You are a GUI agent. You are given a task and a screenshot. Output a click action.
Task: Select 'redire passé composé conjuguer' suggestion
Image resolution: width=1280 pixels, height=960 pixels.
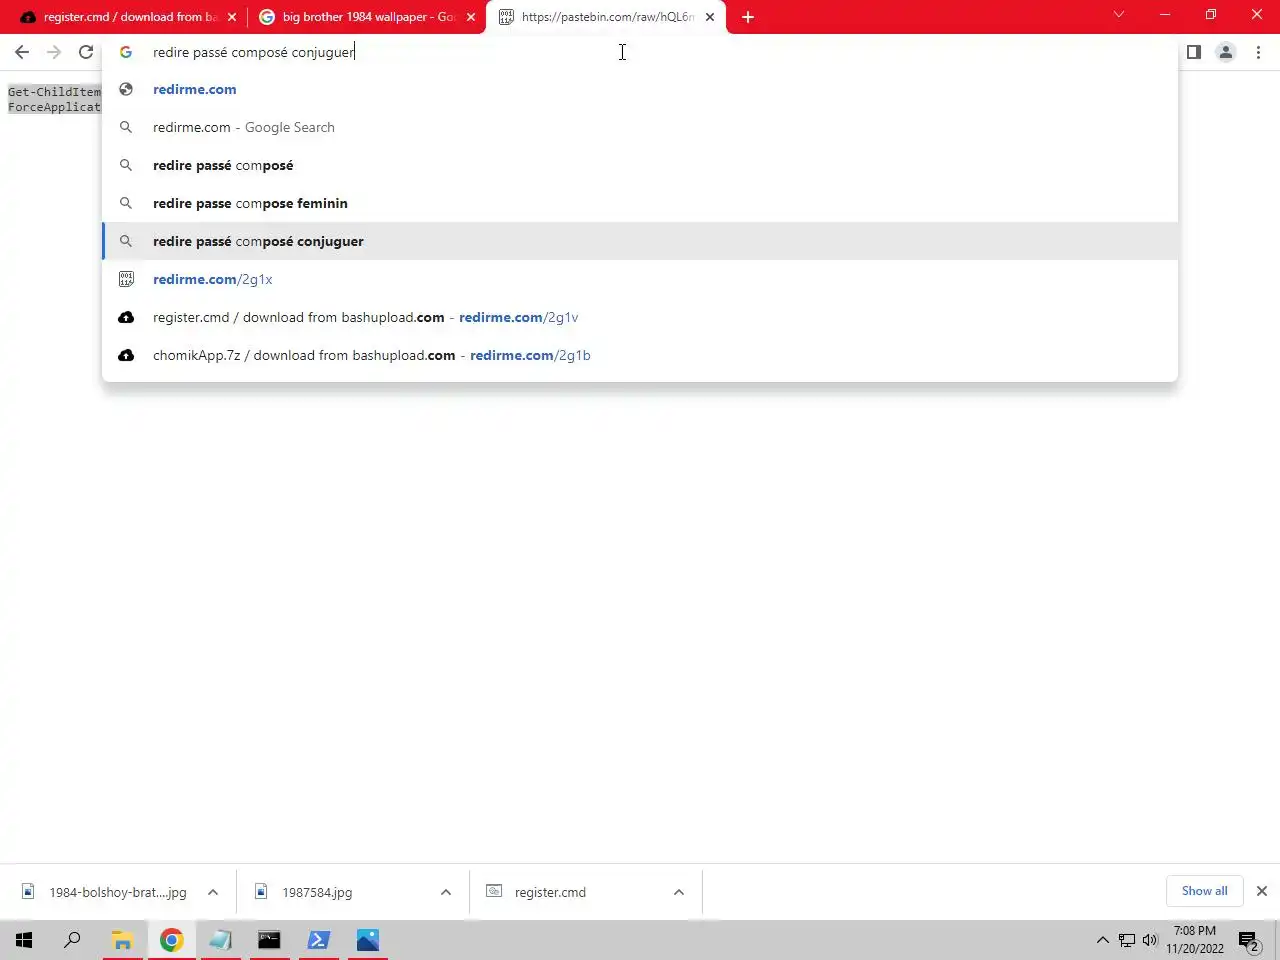pyautogui.click(x=640, y=241)
